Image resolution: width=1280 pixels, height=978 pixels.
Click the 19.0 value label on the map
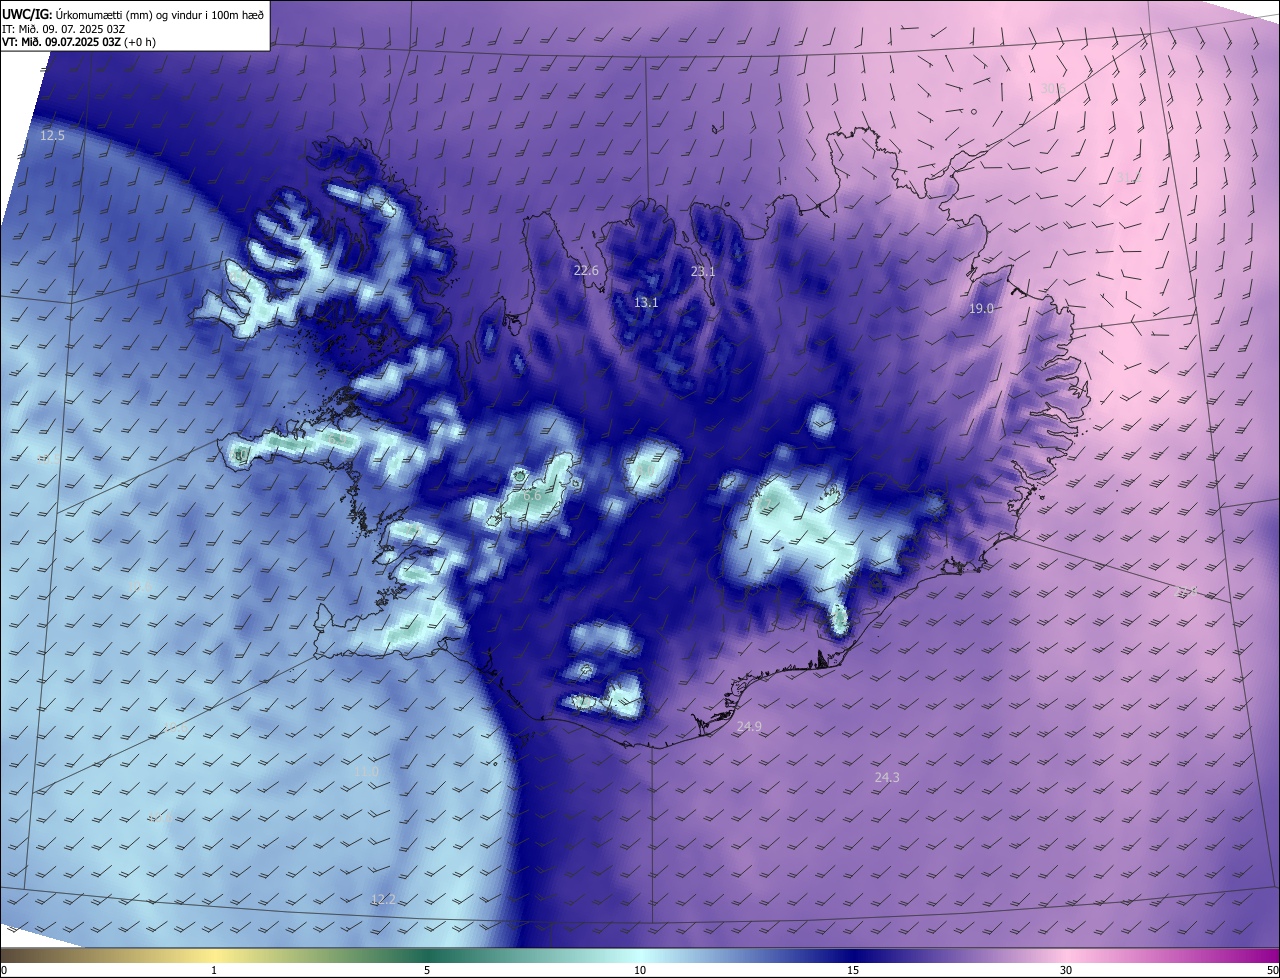(981, 309)
